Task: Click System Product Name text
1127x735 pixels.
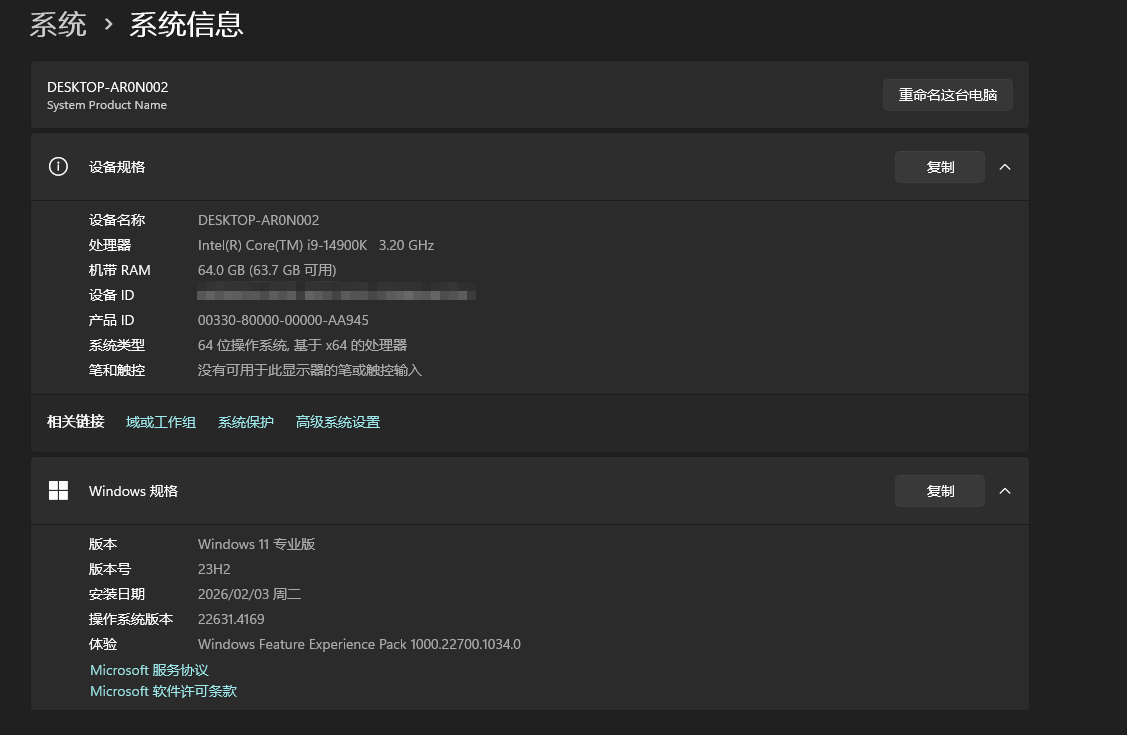Action: [107, 105]
